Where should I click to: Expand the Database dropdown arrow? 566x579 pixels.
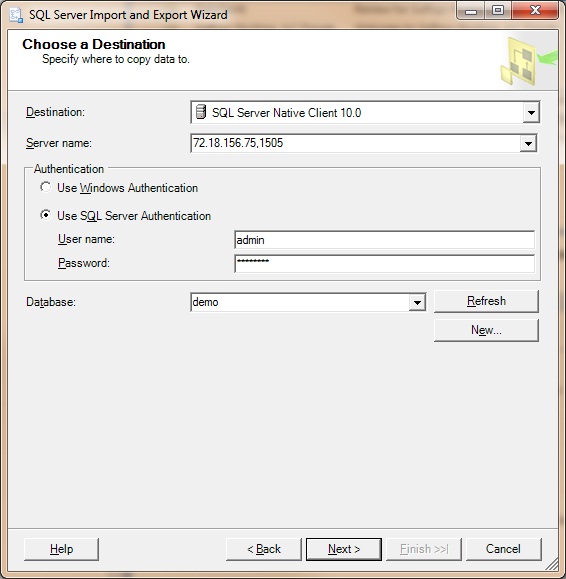(417, 302)
